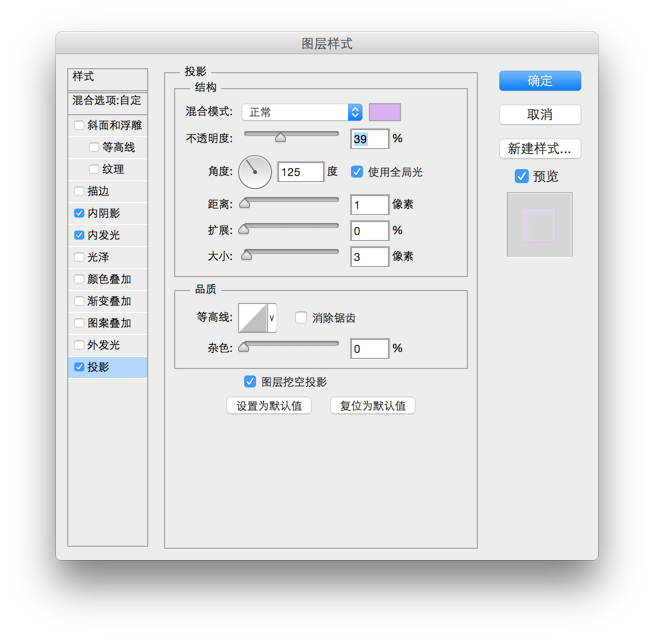Screen dimensions: 654x640
Task: Select the 渐变叠加 style entry
Action: click(x=109, y=301)
